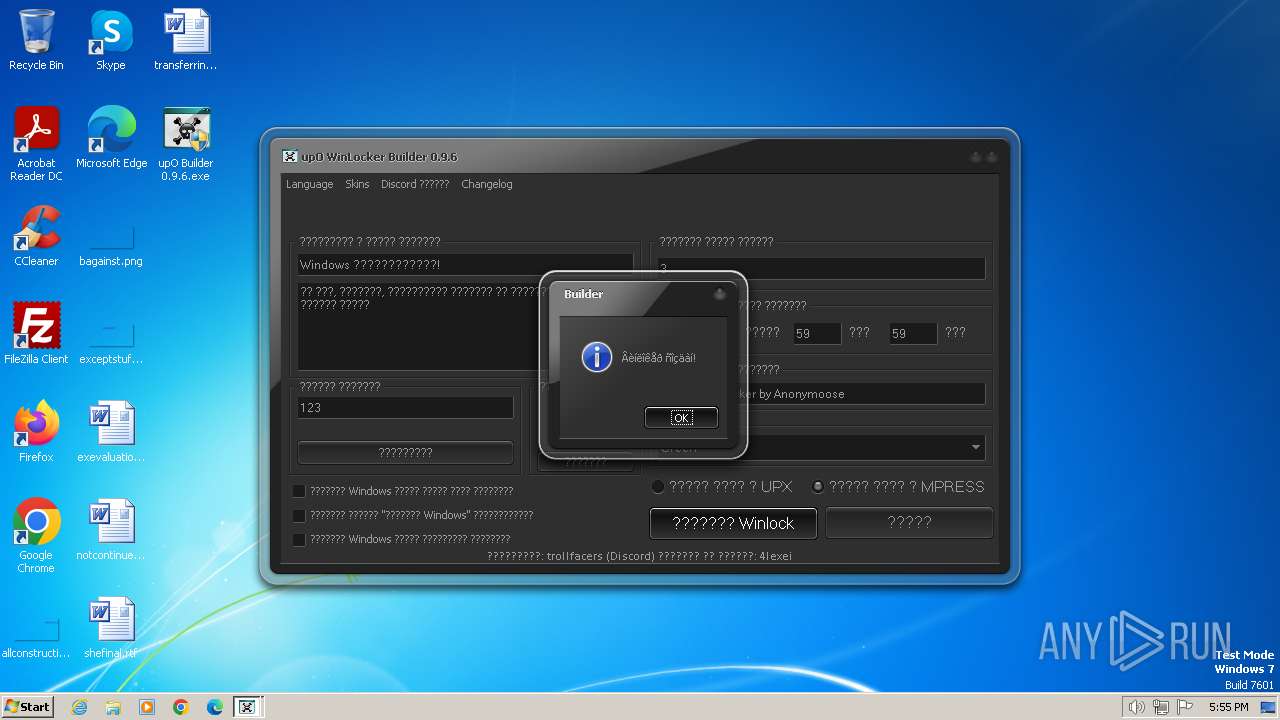Select the exevaluatio Word document

pyautogui.click(x=111, y=433)
